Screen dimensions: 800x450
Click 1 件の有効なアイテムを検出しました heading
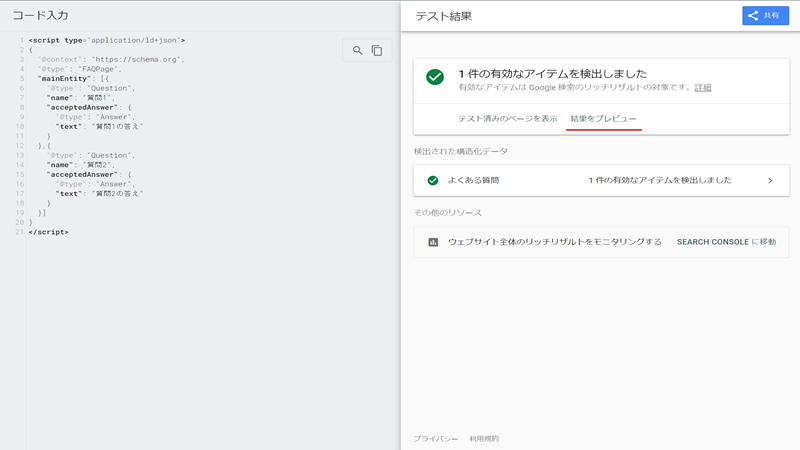point(553,74)
